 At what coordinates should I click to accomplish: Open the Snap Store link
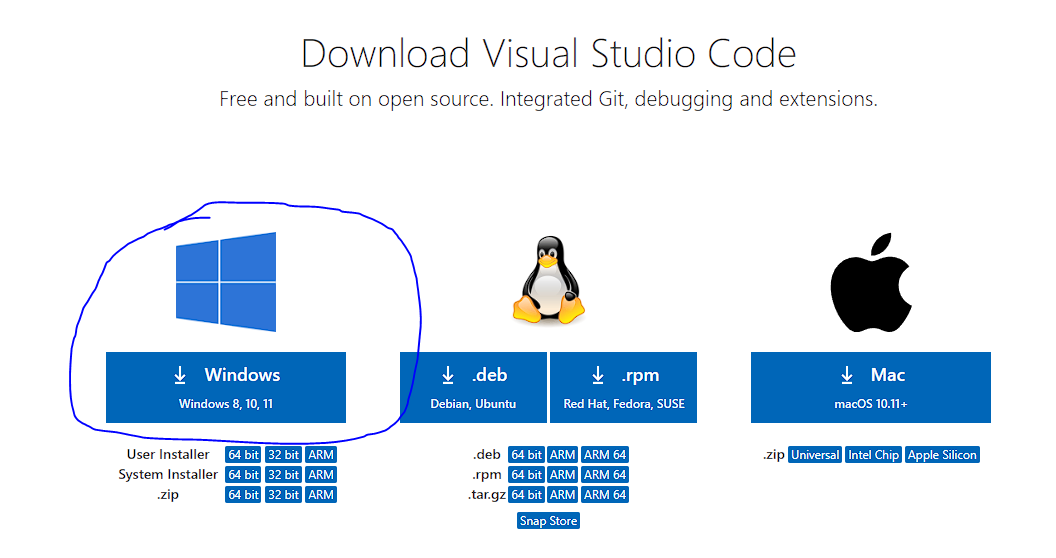(x=548, y=521)
